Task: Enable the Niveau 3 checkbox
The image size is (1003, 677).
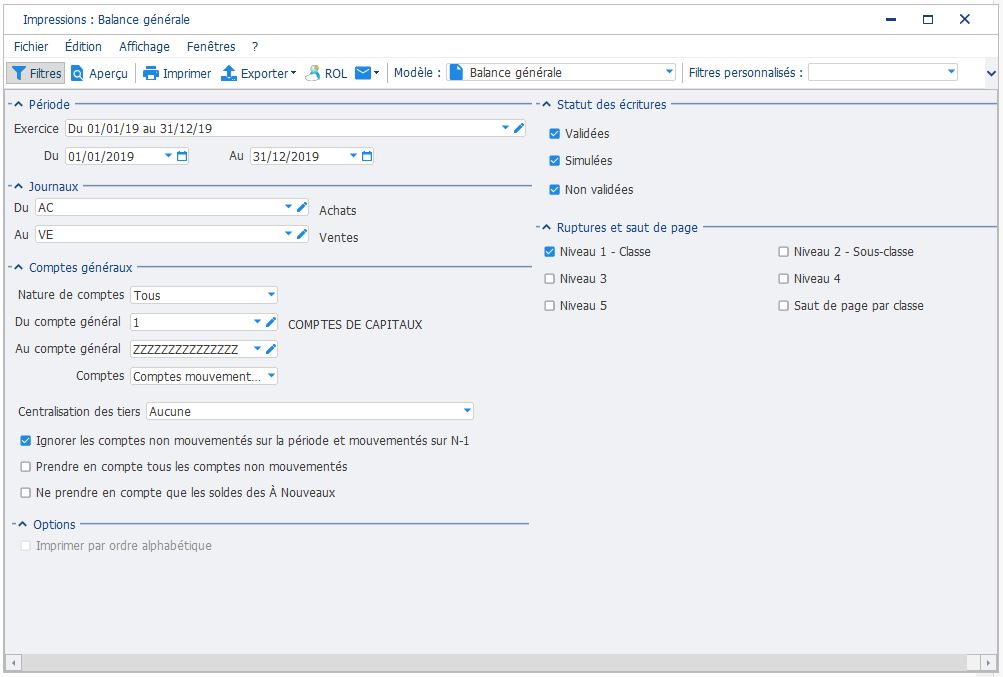Action: [549, 278]
